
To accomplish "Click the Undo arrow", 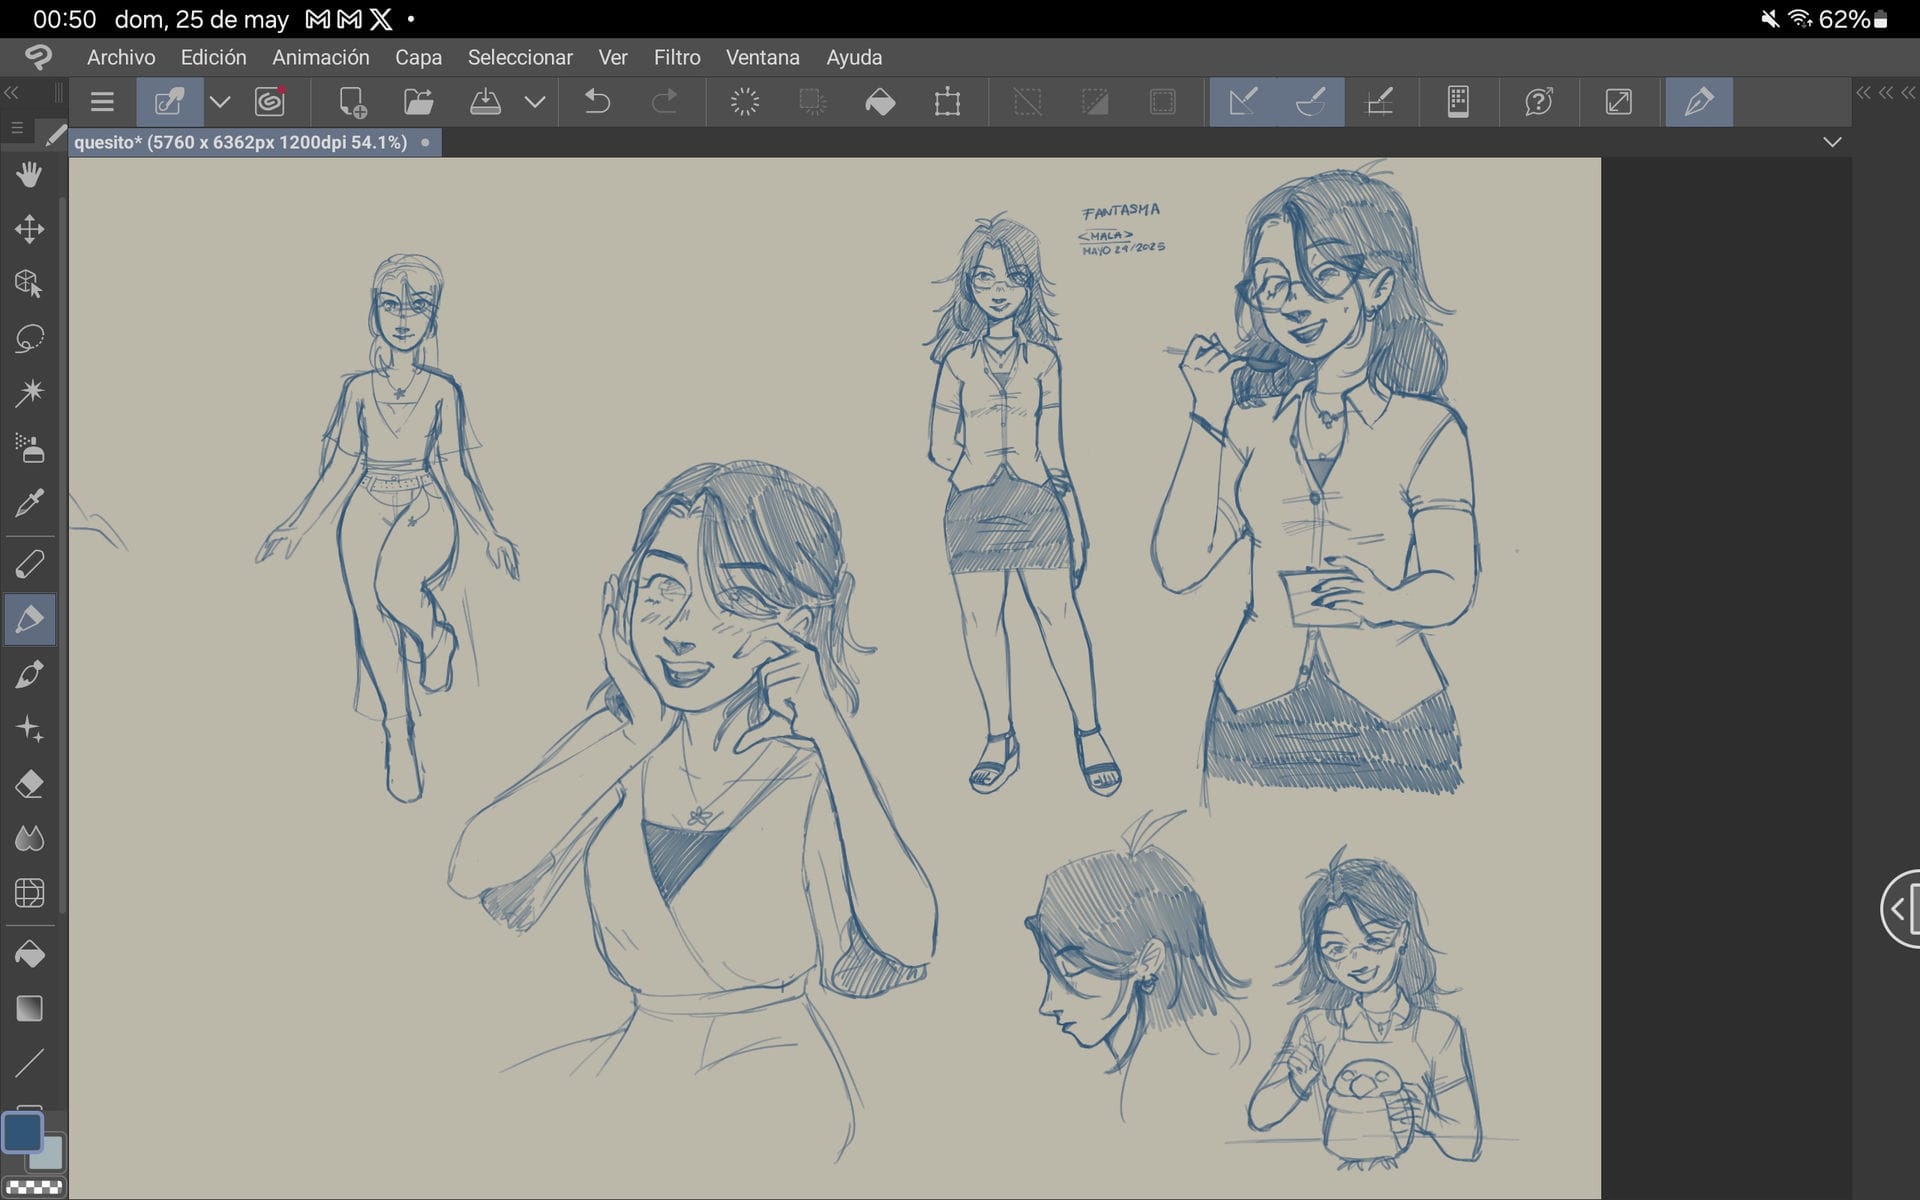I will point(597,102).
